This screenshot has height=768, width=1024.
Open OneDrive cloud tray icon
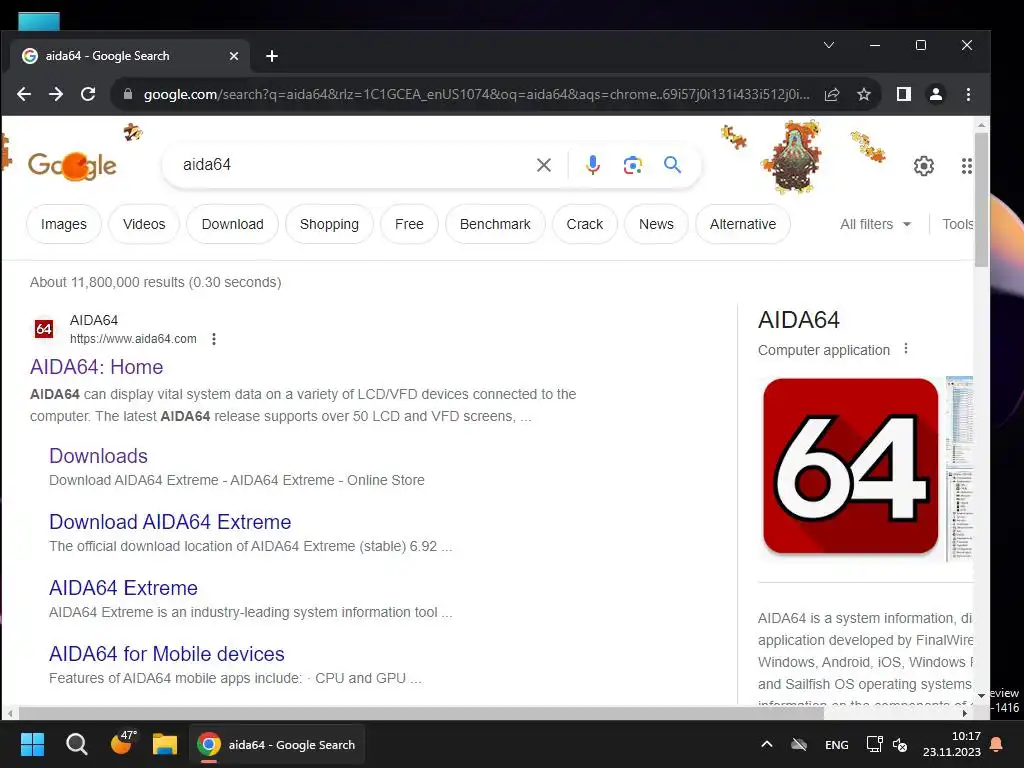799,744
